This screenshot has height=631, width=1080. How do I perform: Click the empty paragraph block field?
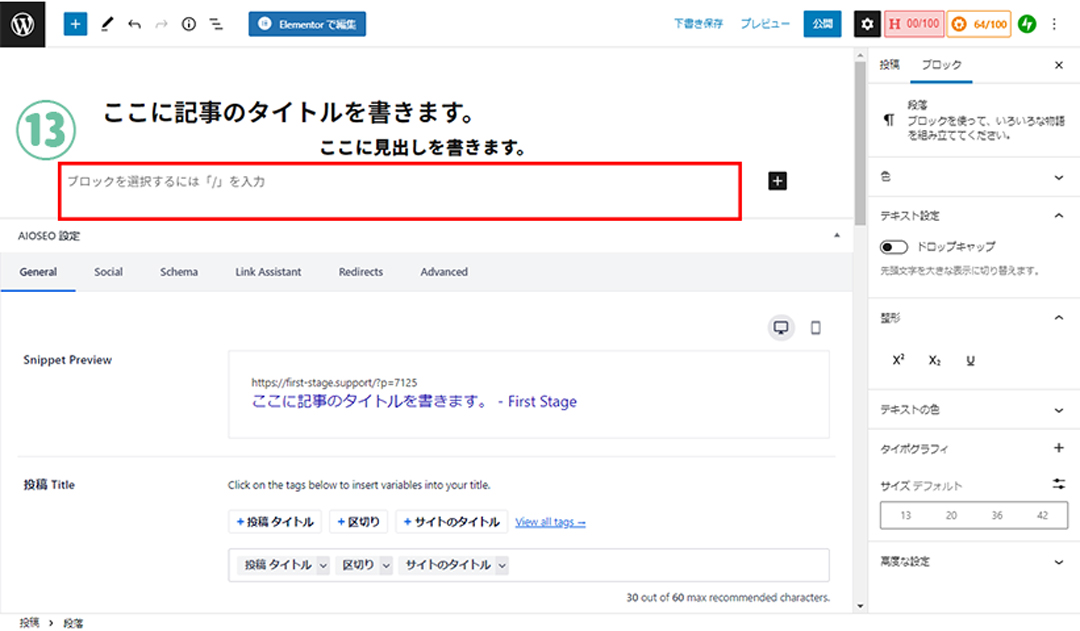click(400, 190)
